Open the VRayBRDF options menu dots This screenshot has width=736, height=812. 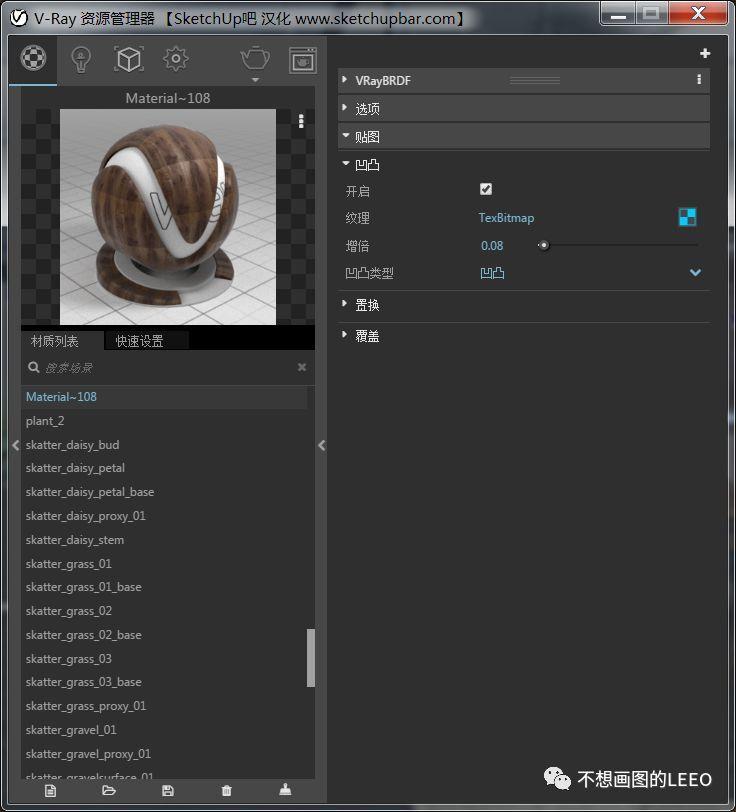[699, 79]
